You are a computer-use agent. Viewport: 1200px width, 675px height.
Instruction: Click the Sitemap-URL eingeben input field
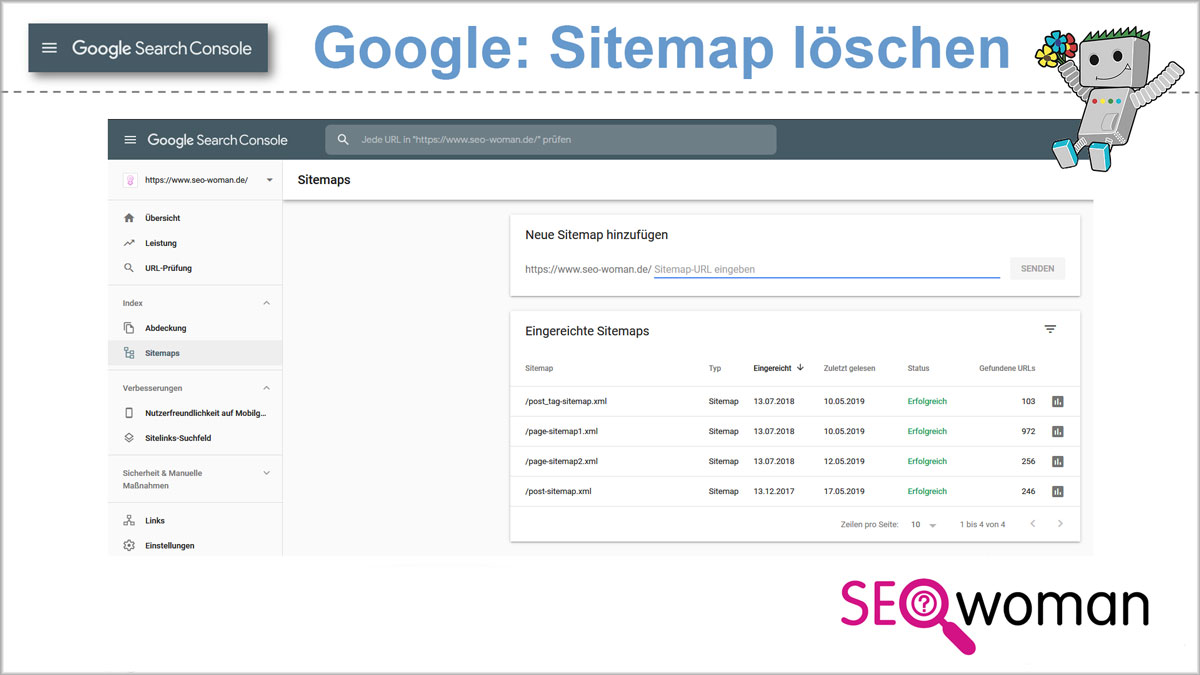[x=827, y=269]
